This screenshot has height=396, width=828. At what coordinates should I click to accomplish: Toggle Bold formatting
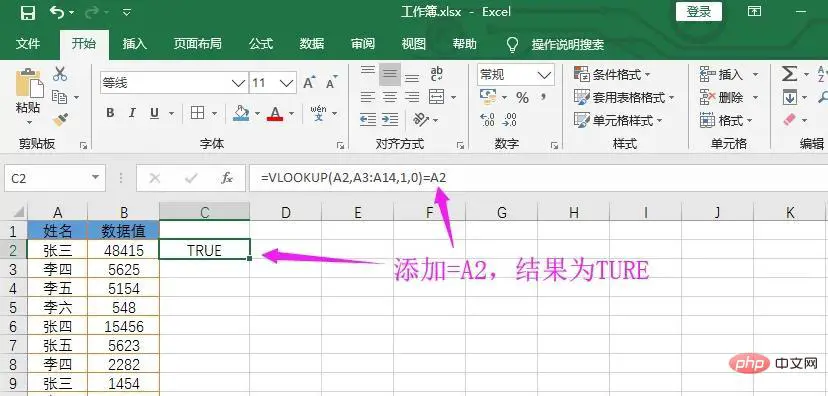point(110,112)
